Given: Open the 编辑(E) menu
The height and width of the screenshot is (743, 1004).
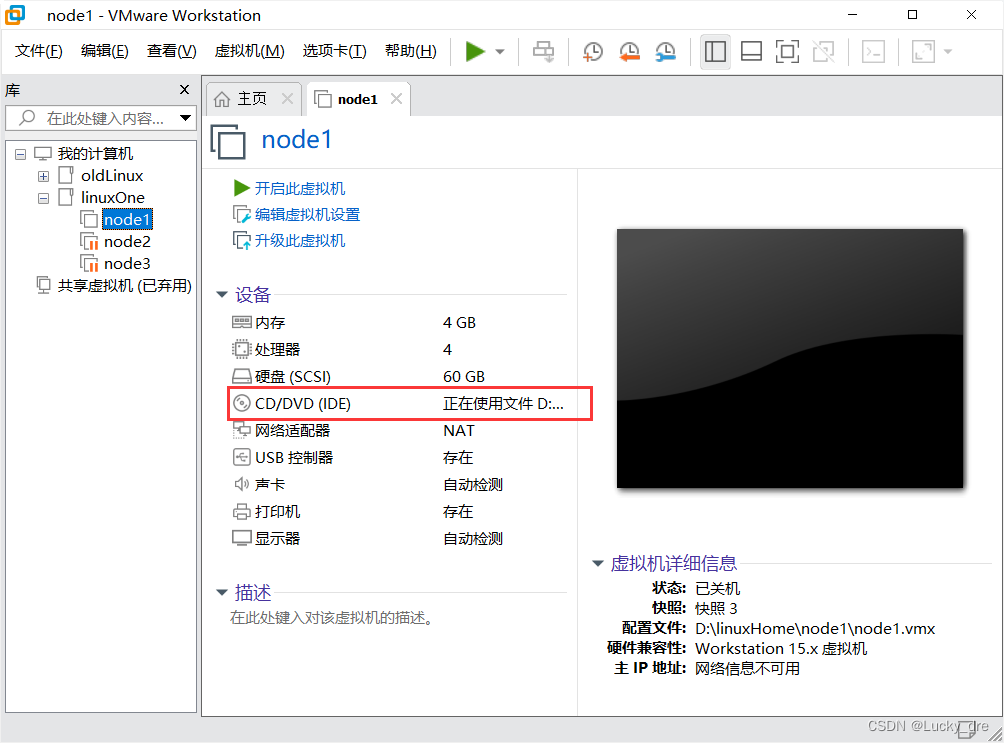Looking at the screenshot, I should pos(105,51).
